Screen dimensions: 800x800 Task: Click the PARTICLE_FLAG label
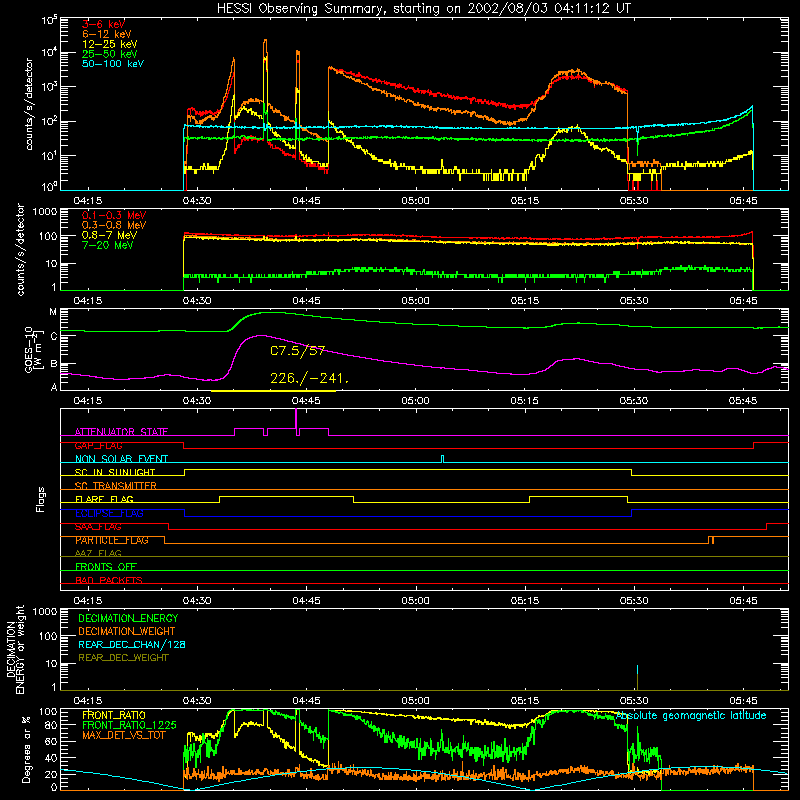pos(112,540)
